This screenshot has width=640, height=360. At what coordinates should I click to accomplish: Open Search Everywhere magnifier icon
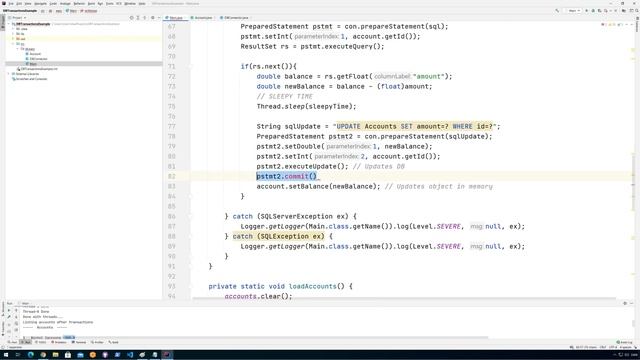tap(636, 11)
